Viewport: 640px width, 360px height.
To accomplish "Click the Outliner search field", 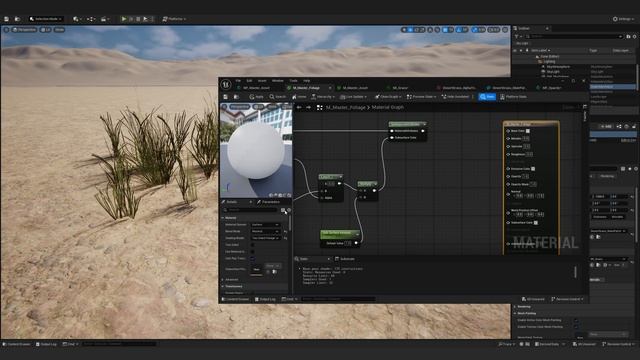I will pyautogui.click(x=574, y=37).
